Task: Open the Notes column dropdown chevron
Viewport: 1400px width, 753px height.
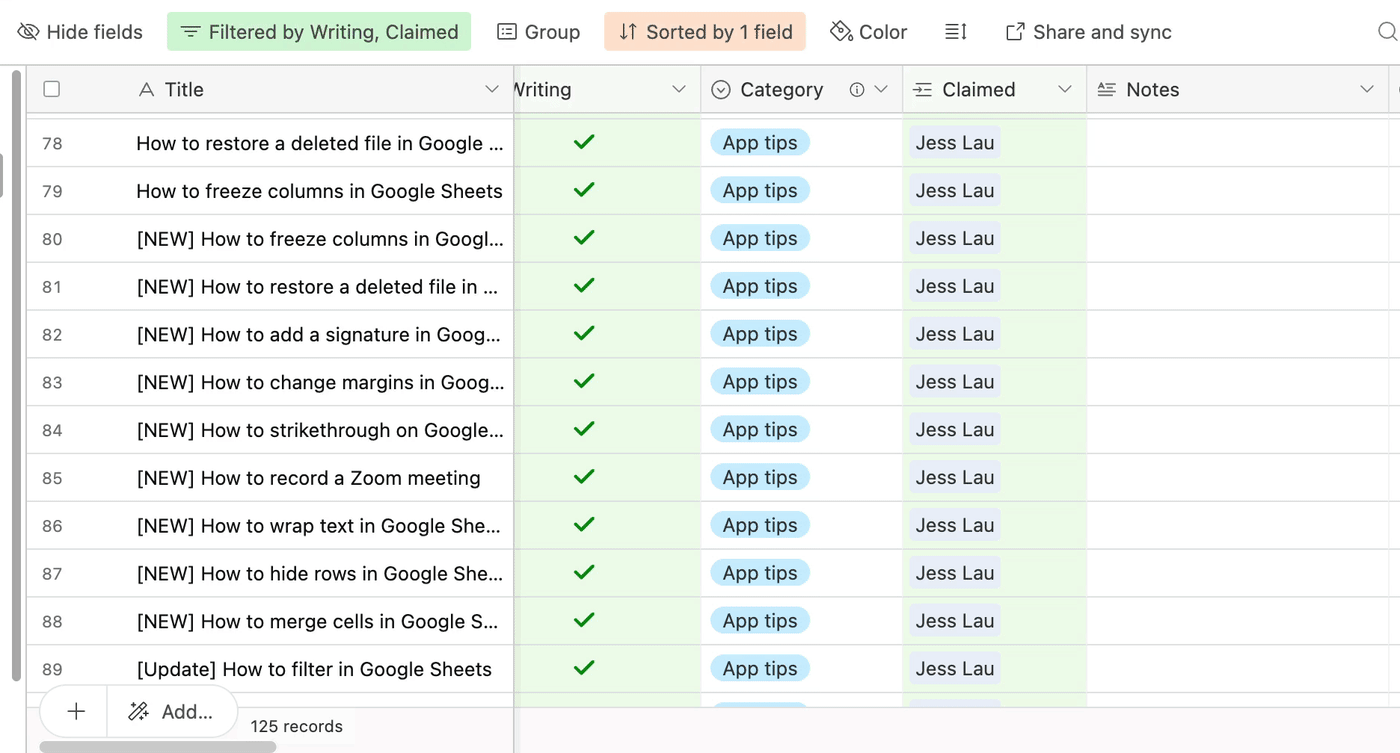Action: [1367, 90]
